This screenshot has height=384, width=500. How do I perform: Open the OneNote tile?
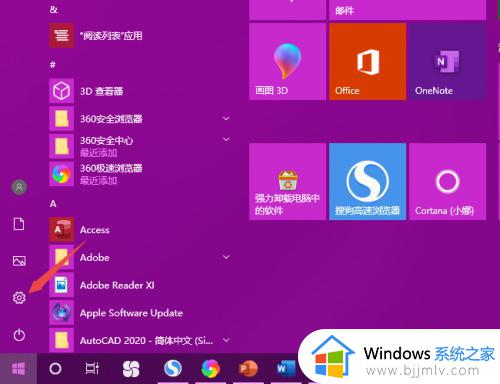pos(448,61)
